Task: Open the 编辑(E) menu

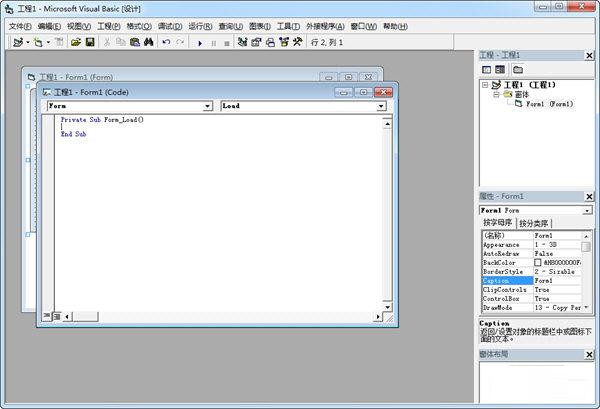Action: coord(49,26)
